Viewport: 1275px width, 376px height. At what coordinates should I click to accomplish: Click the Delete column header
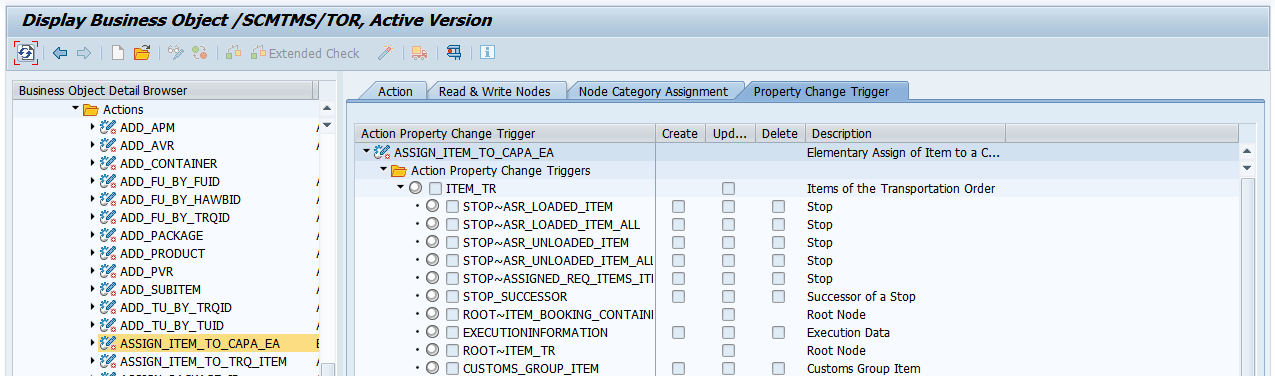(x=780, y=134)
